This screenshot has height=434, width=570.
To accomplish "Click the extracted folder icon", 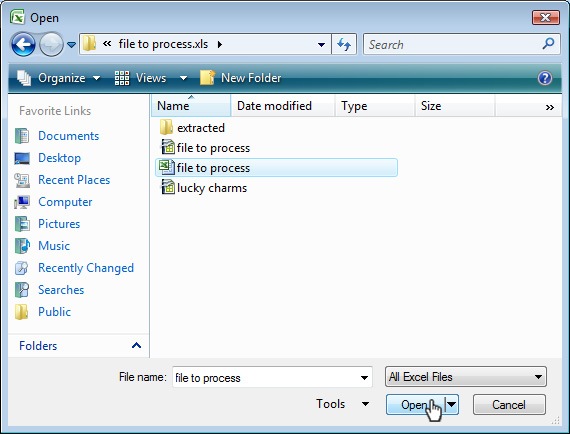I will point(166,128).
